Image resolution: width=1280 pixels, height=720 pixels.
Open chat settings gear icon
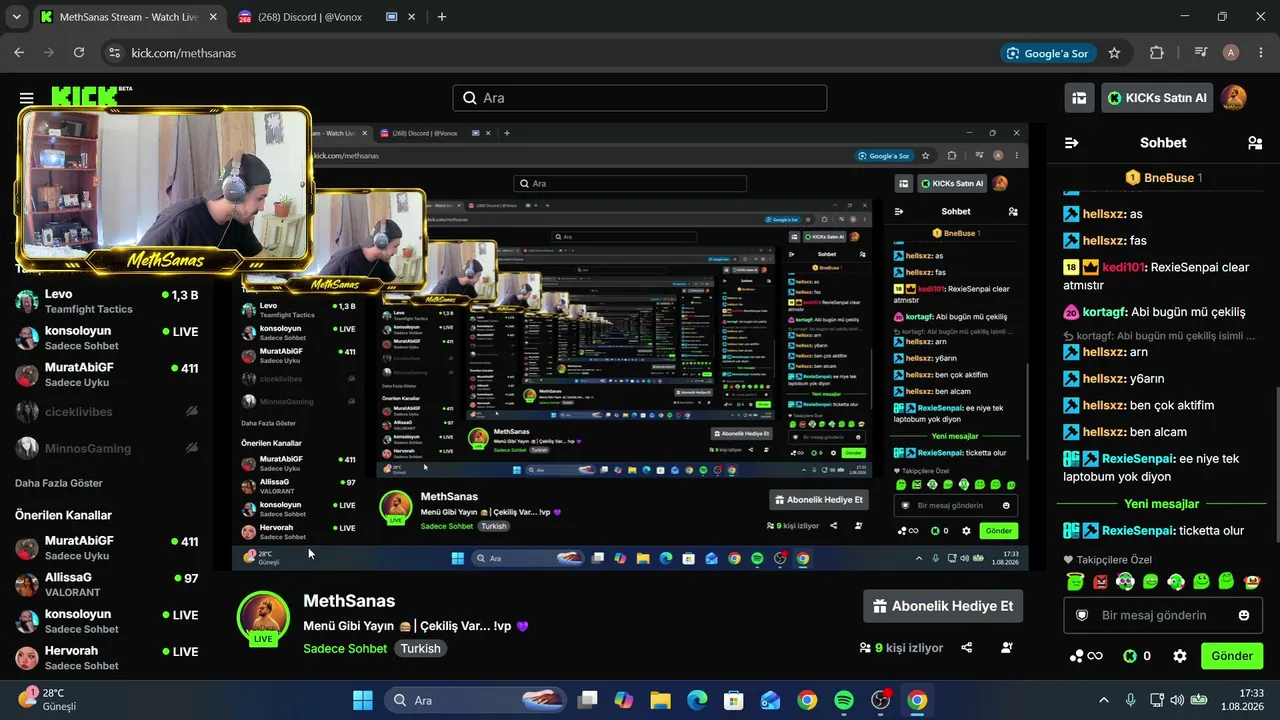(x=1180, y=656)
